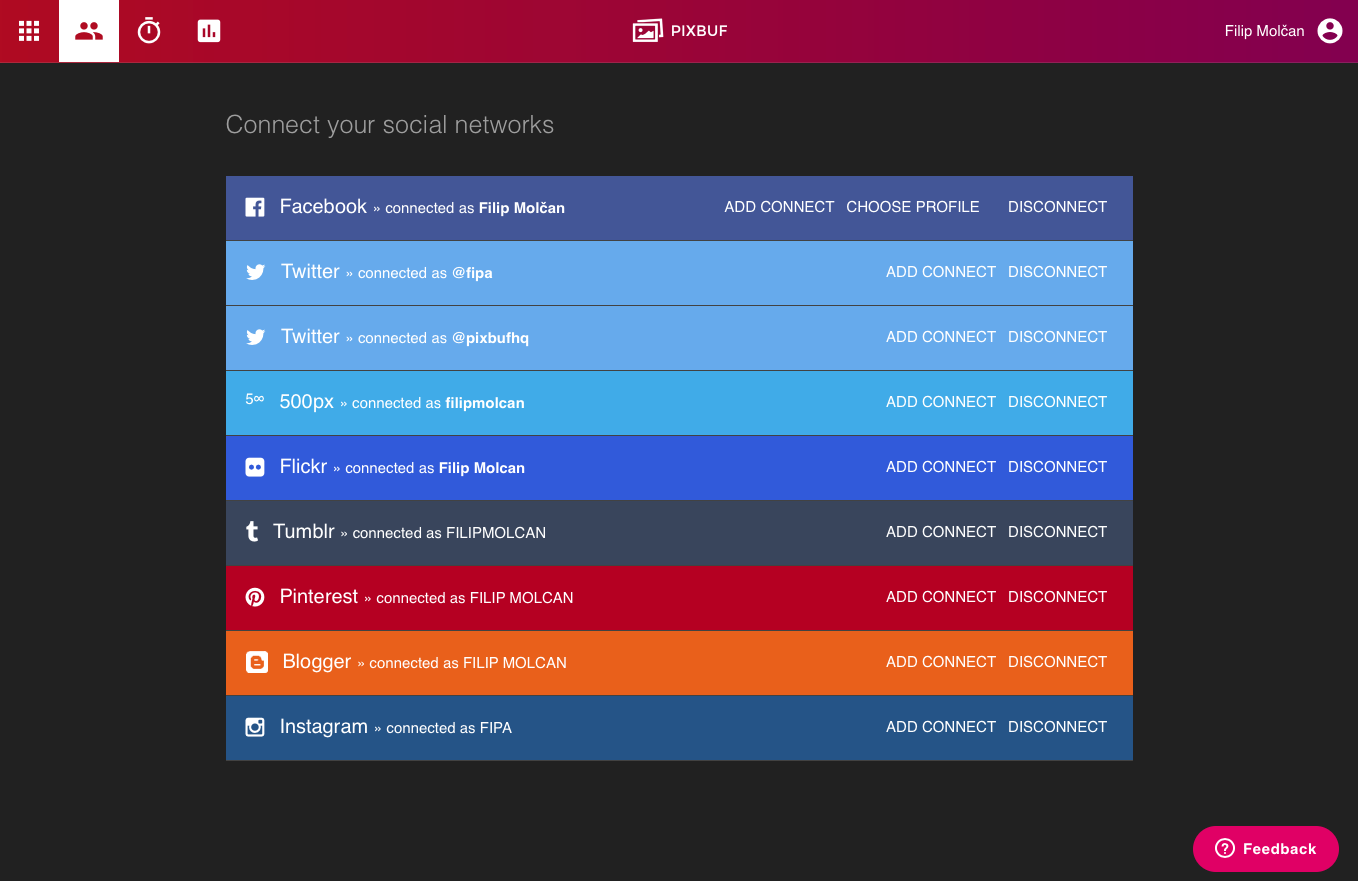This screenshot has height=881, width=1358.
Task: Click the Instagram network name
Action: click(x=324, y=726)
